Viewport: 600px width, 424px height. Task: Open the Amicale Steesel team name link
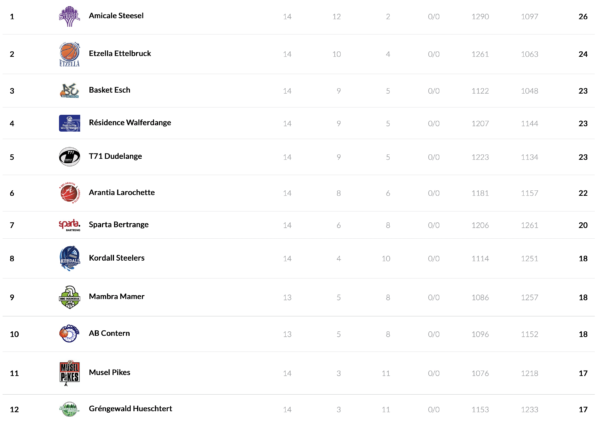[115, 17]
